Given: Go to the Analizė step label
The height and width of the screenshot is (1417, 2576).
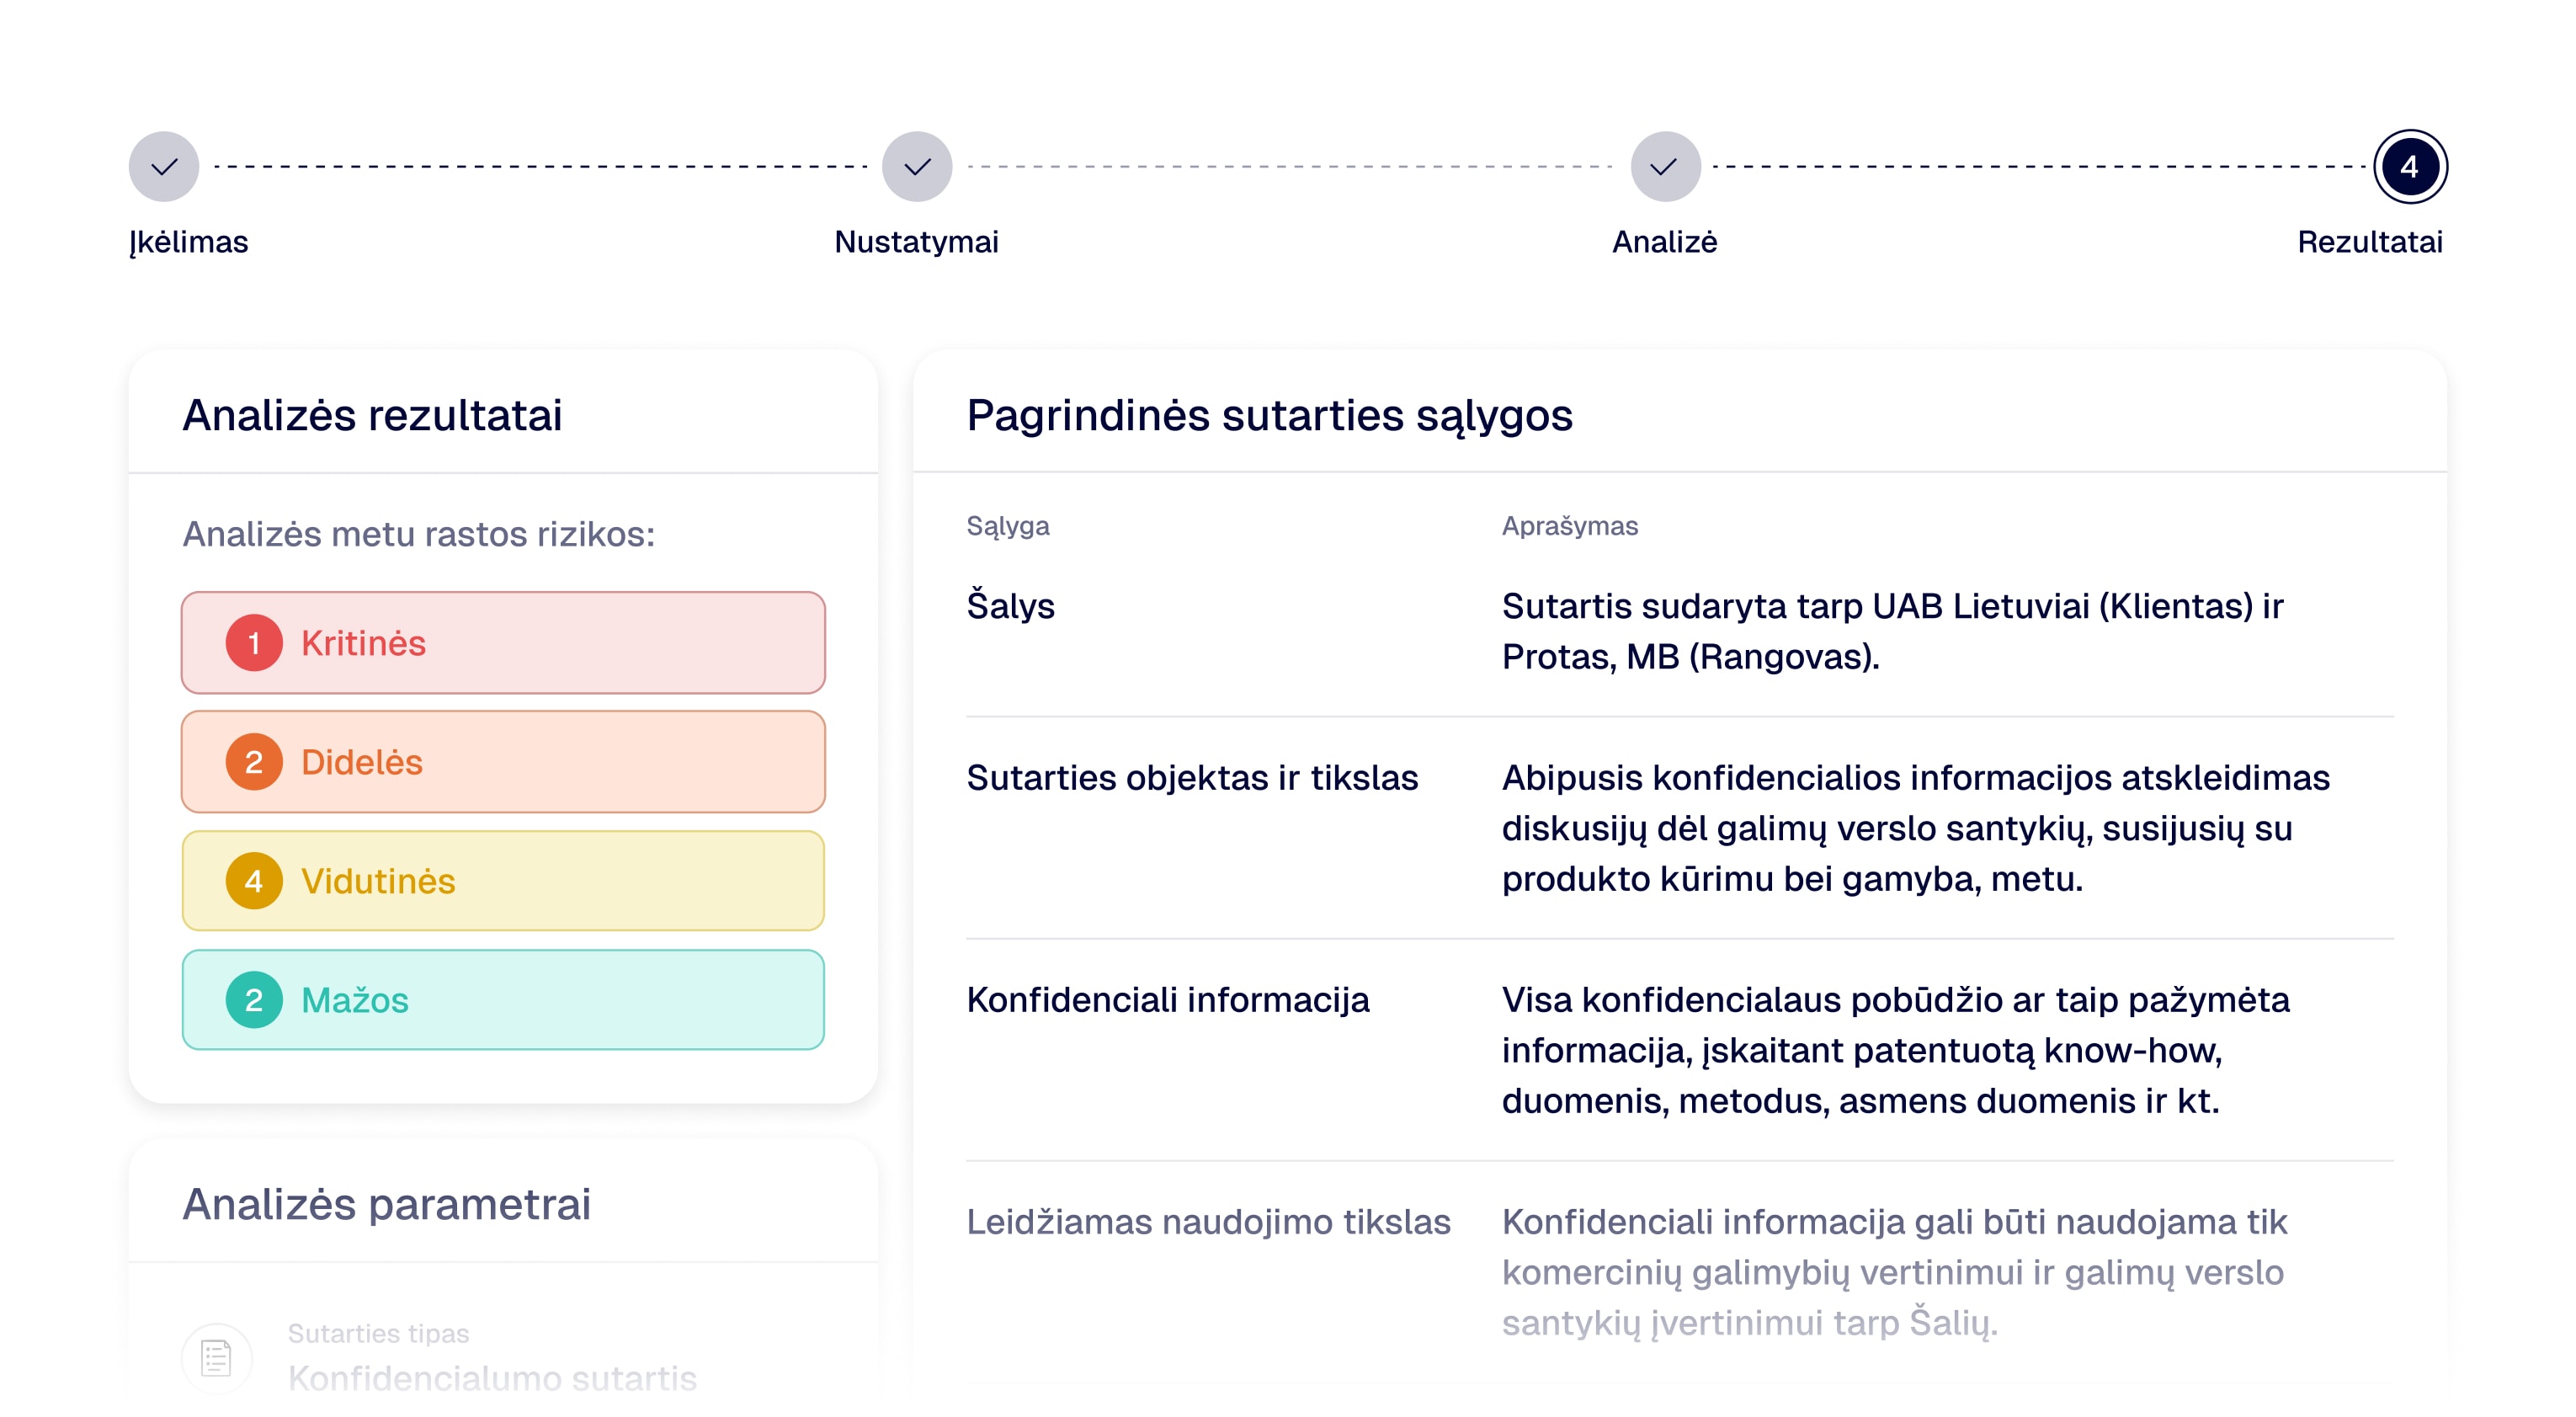Looking at the screenshot, I should [1664, 242].
